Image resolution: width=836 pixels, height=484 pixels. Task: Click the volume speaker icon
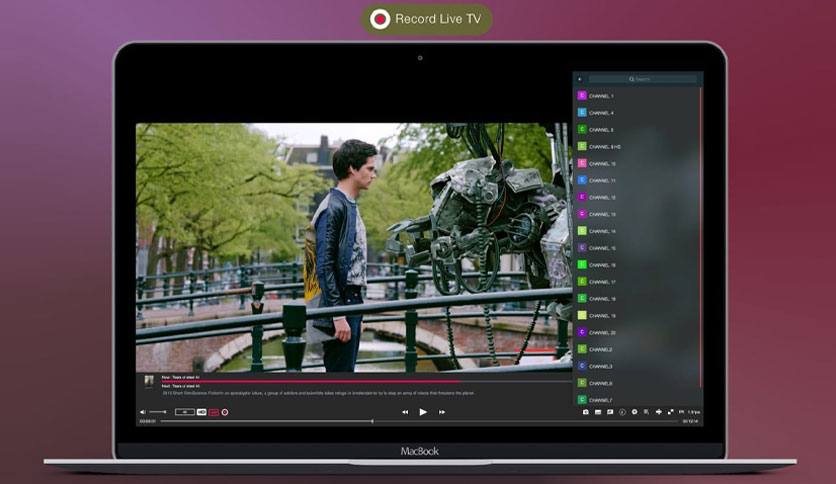pos(142,412)
